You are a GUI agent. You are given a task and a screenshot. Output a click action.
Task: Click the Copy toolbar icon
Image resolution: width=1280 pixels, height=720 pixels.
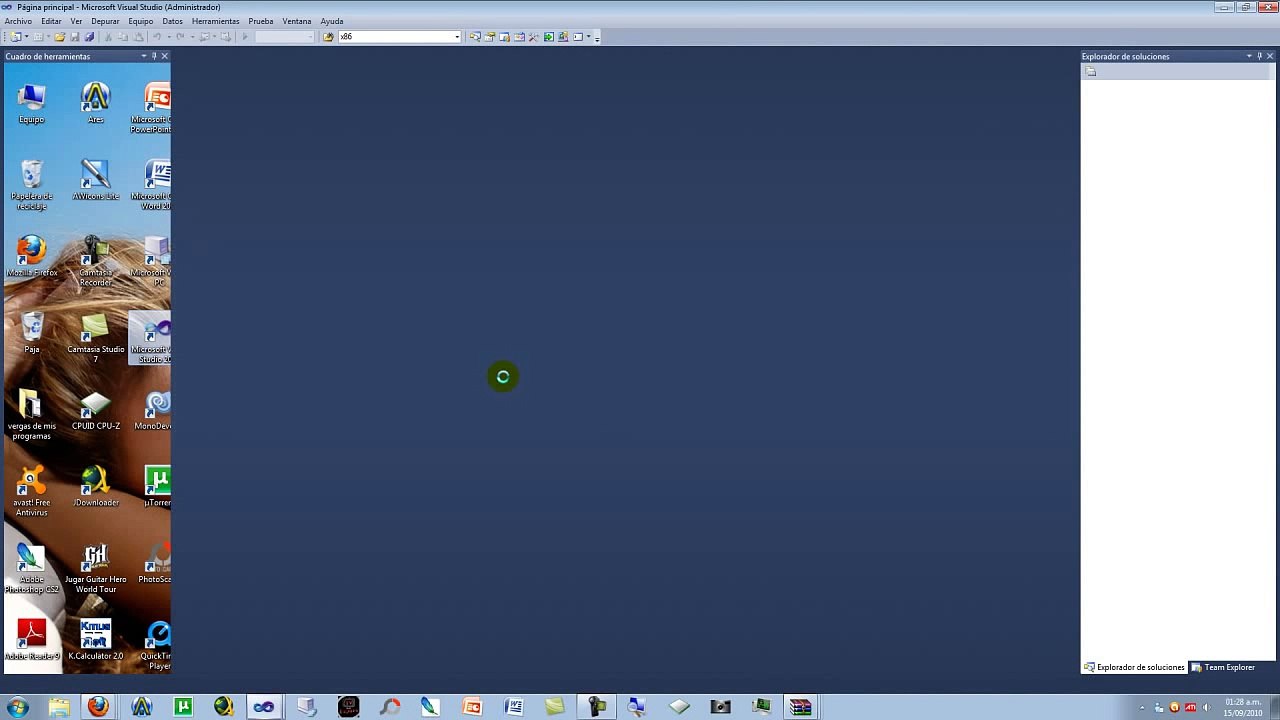click(x=123, y=36)
